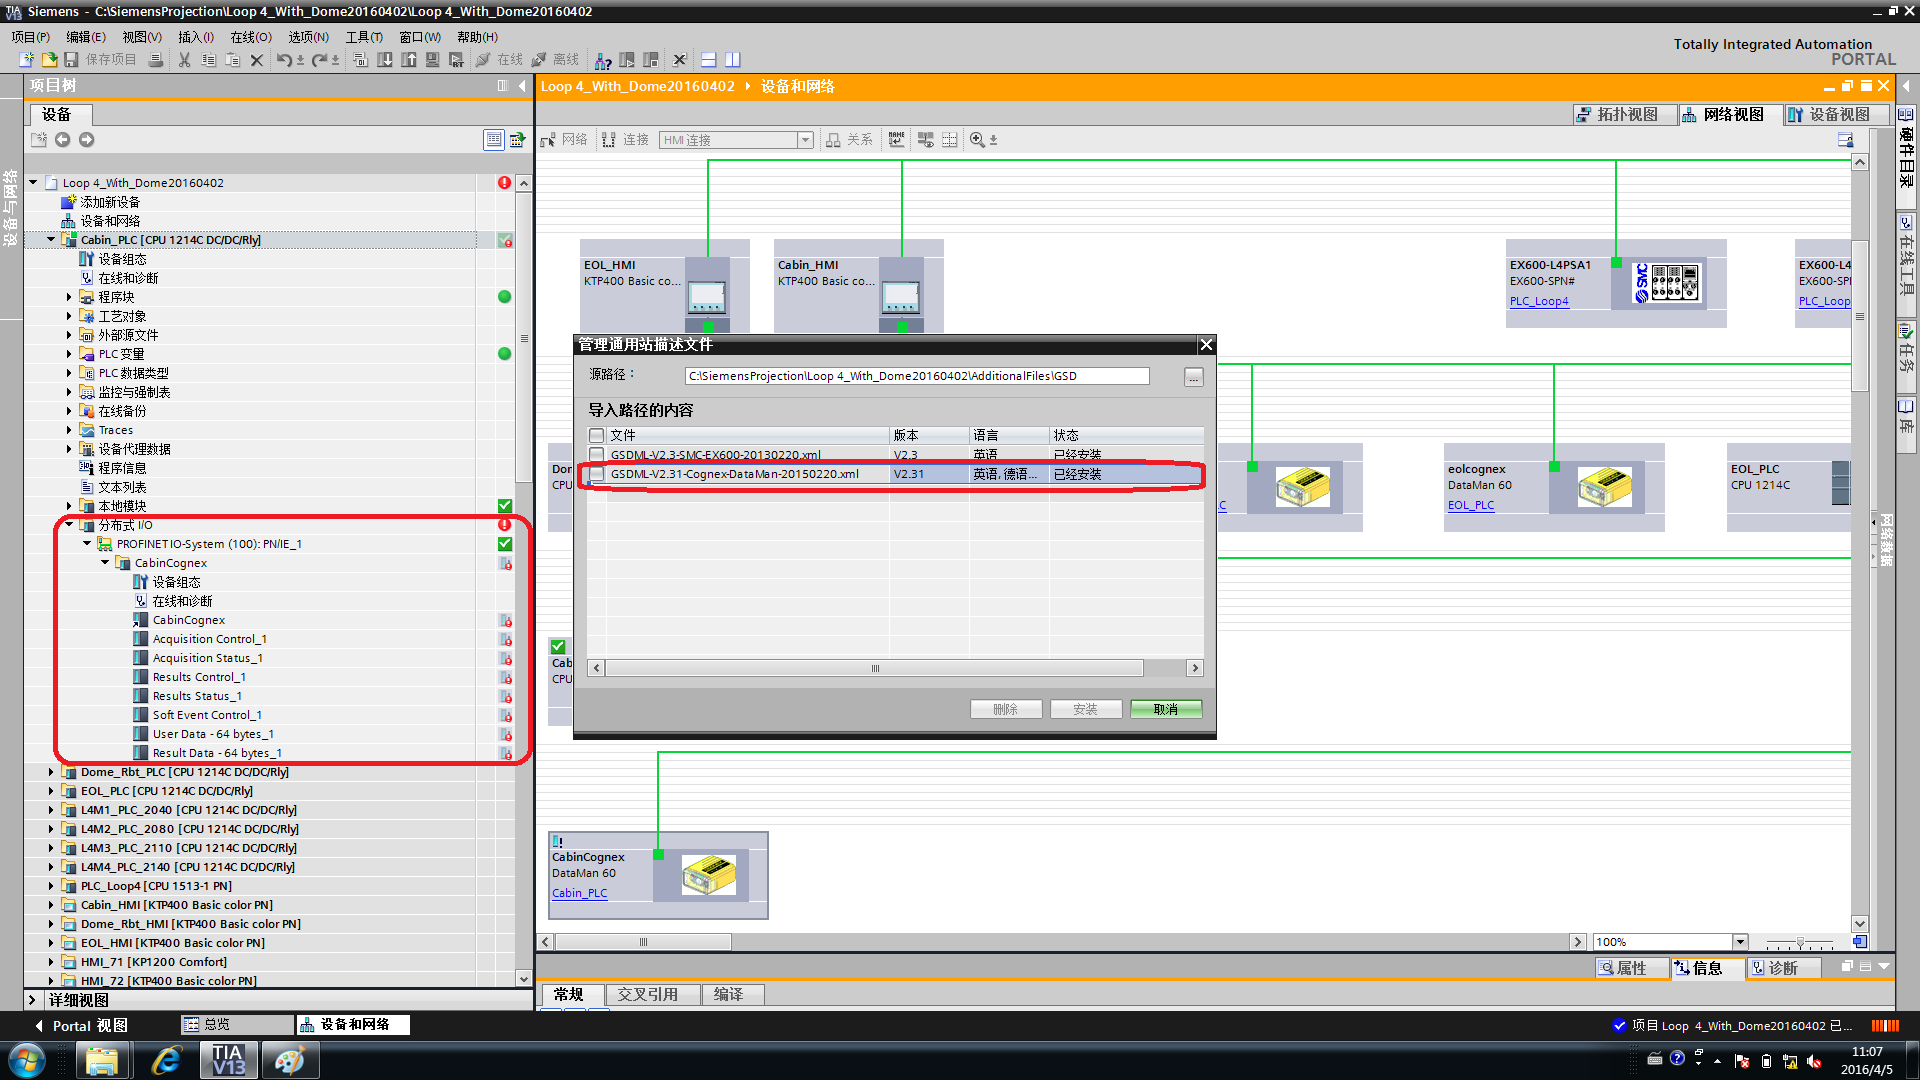
Task: Click zoom magnifier icon in network toolbar
Action: [977, 140]
